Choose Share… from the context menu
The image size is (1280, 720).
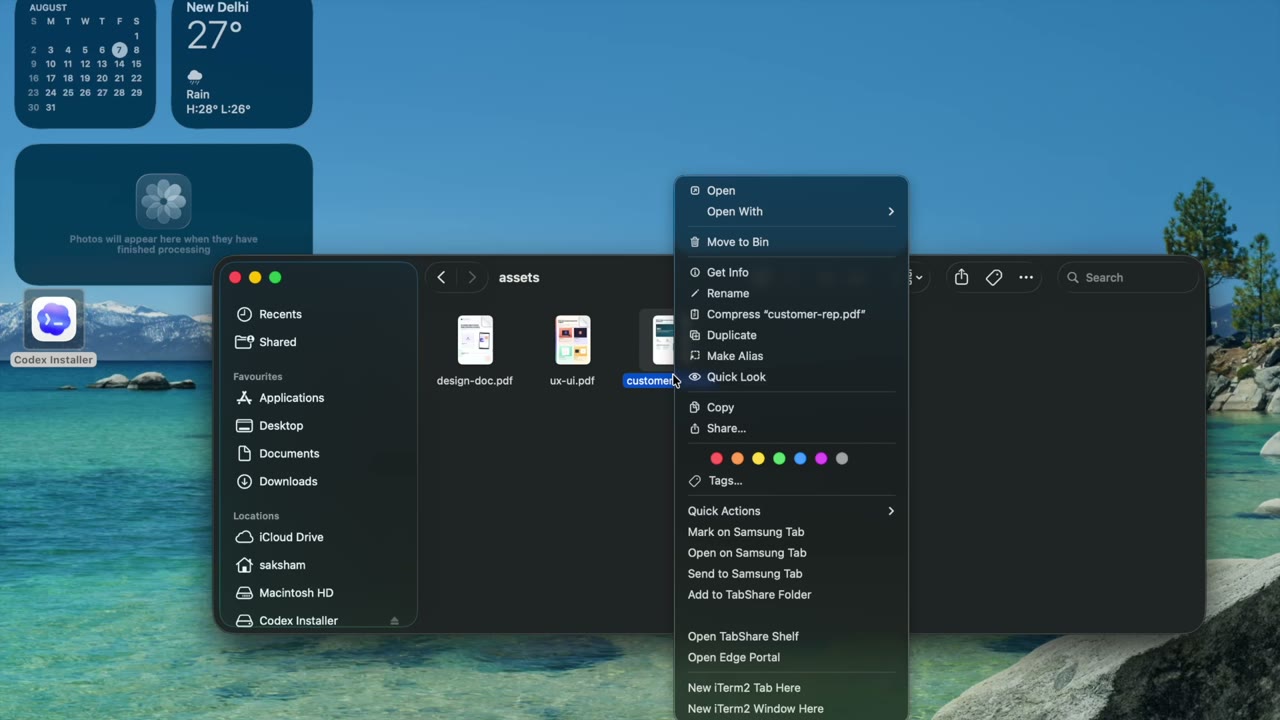791,428
